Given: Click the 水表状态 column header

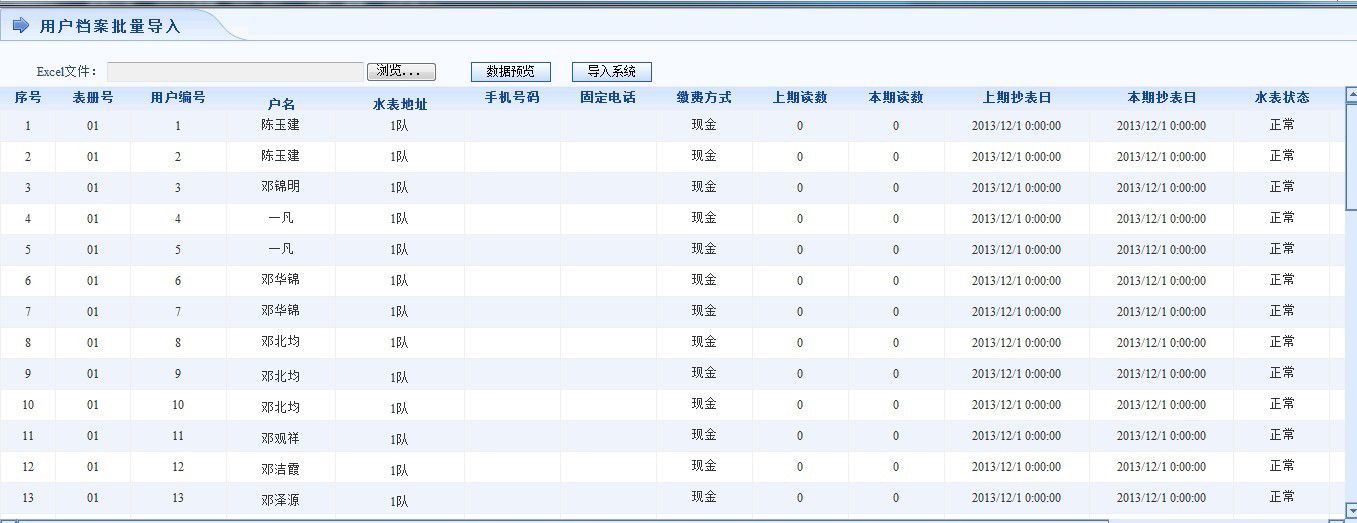Looking at the screenshot, I should [1282, 98].
